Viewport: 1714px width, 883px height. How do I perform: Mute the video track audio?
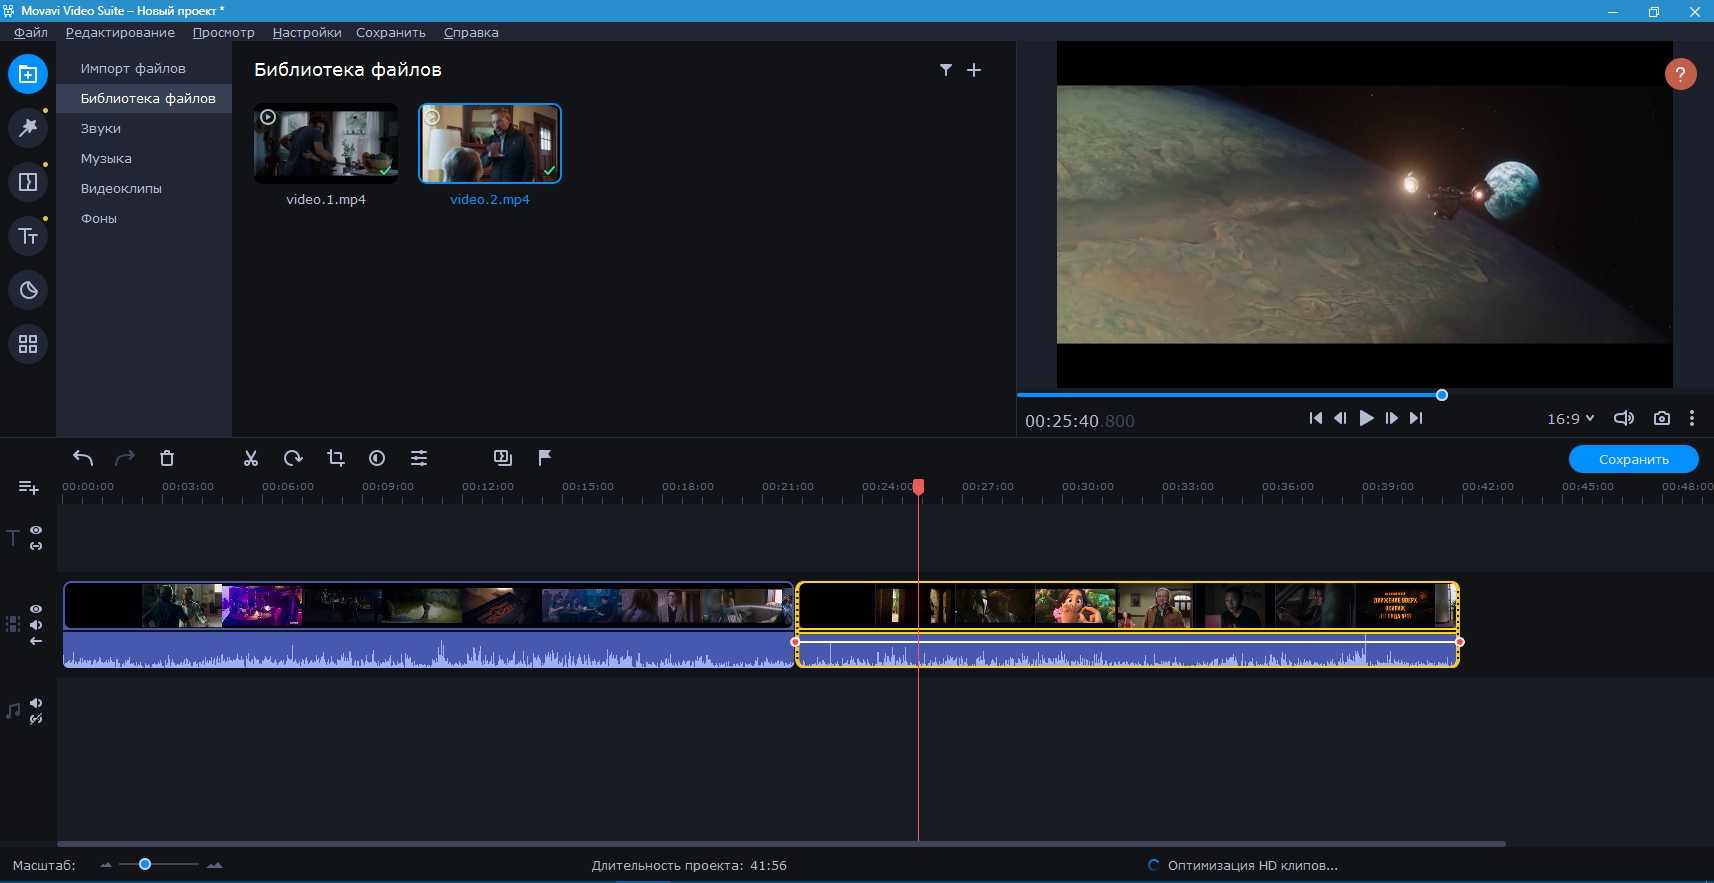pyautogui.click(x=36, y=625)
